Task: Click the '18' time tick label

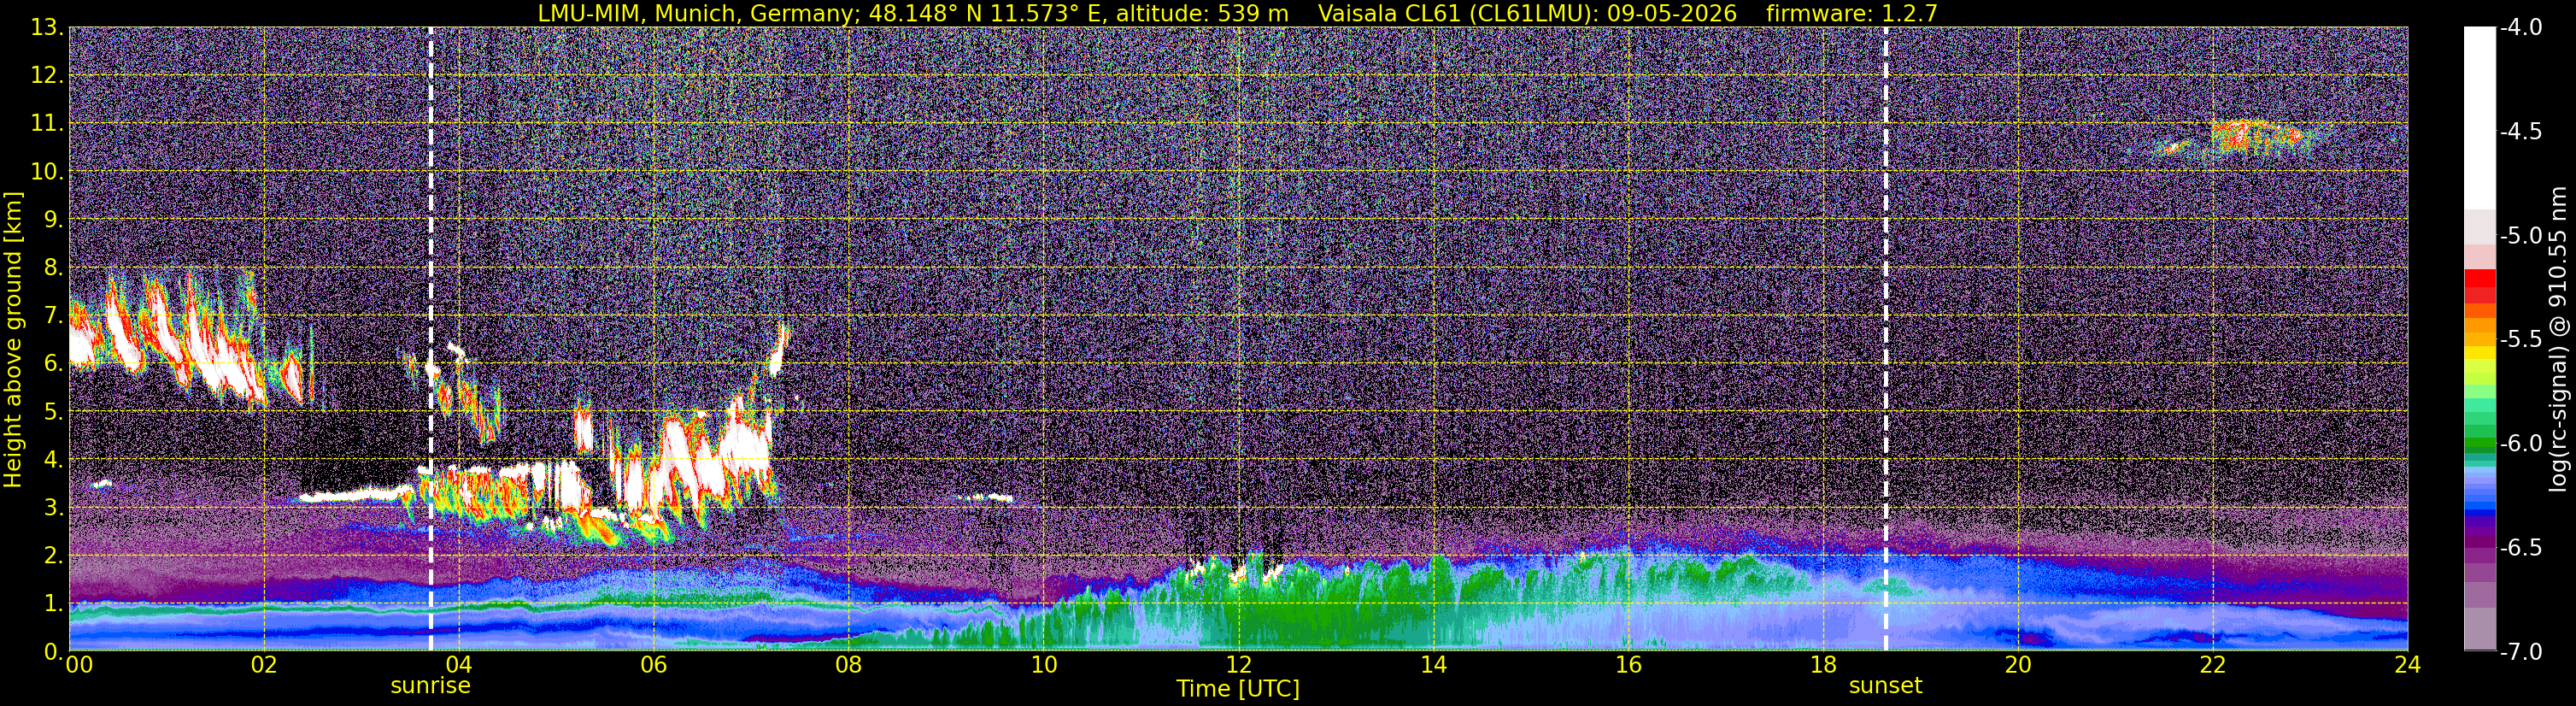Action: pos(1823,665)
